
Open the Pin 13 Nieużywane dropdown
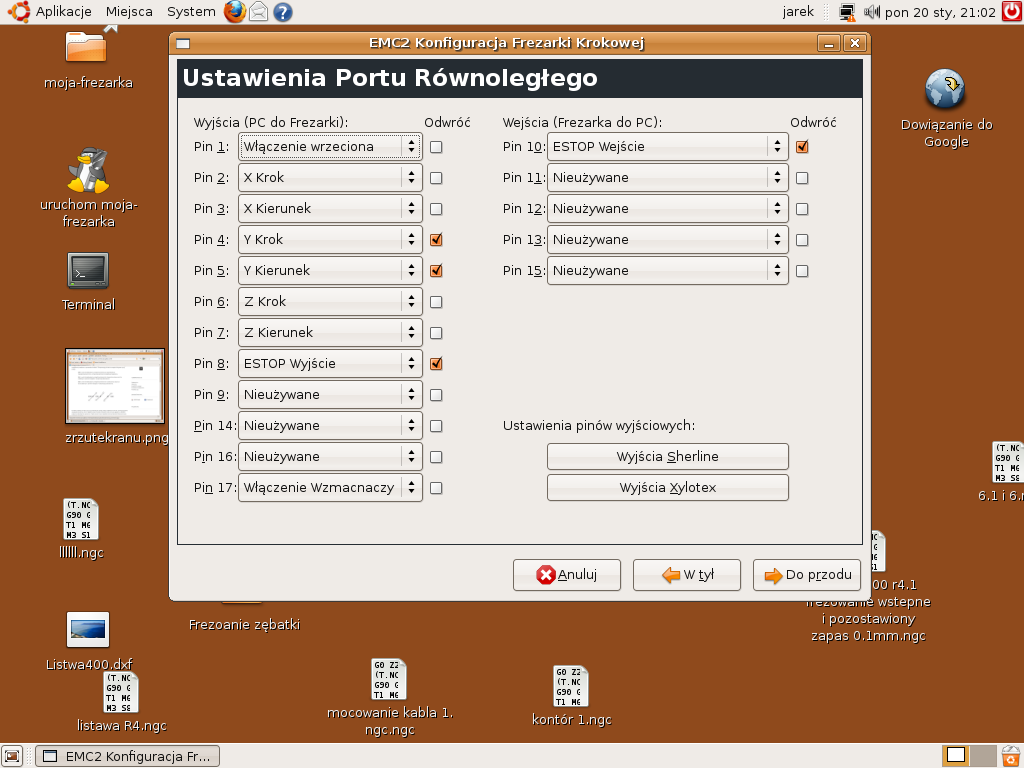[x=667, y=240]
